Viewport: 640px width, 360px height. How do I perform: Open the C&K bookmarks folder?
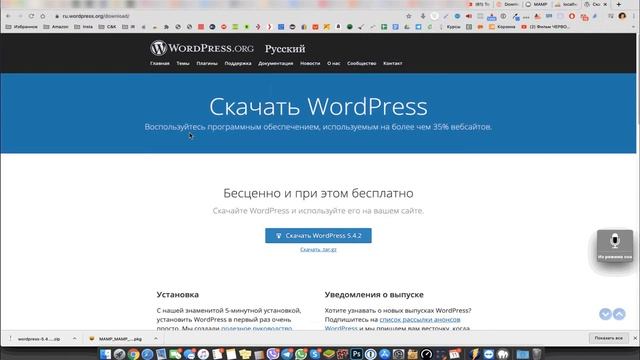(107, 27)
